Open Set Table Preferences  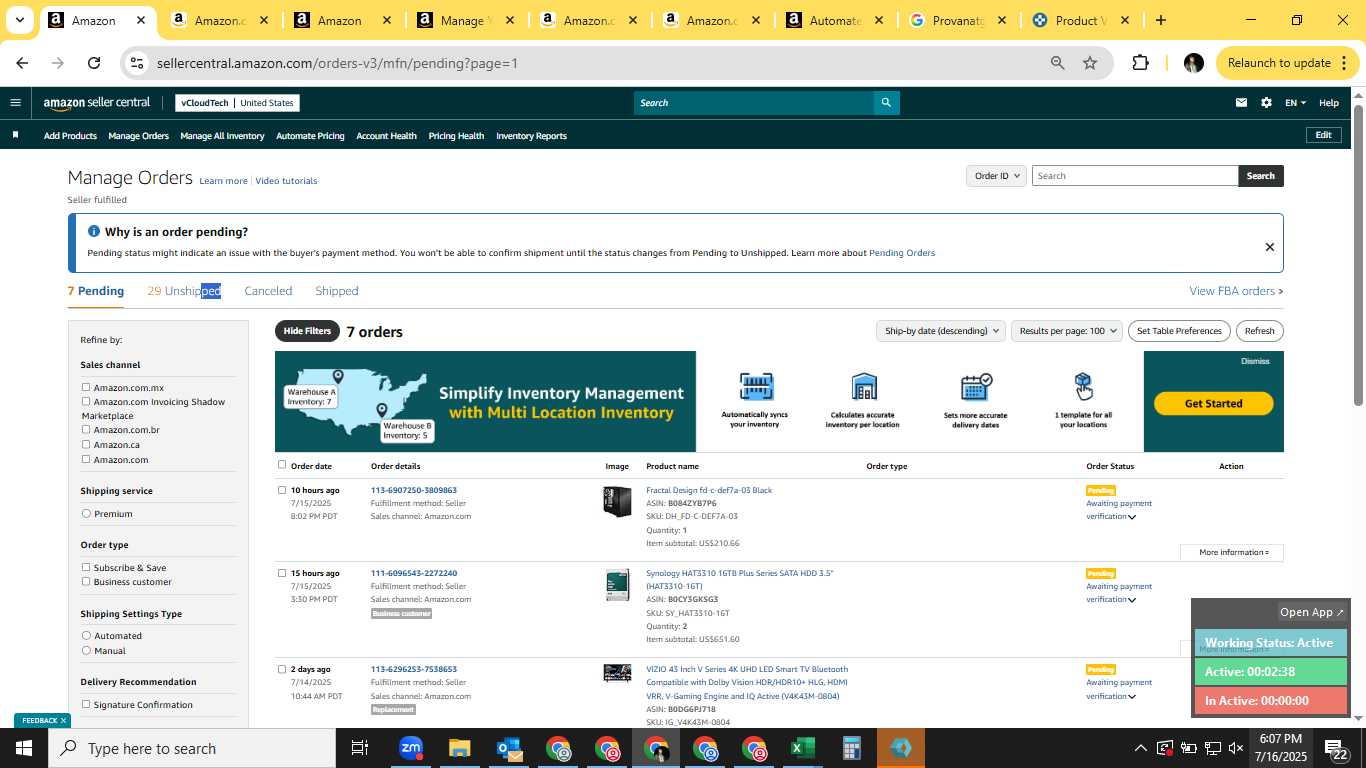coord(1180,331)
